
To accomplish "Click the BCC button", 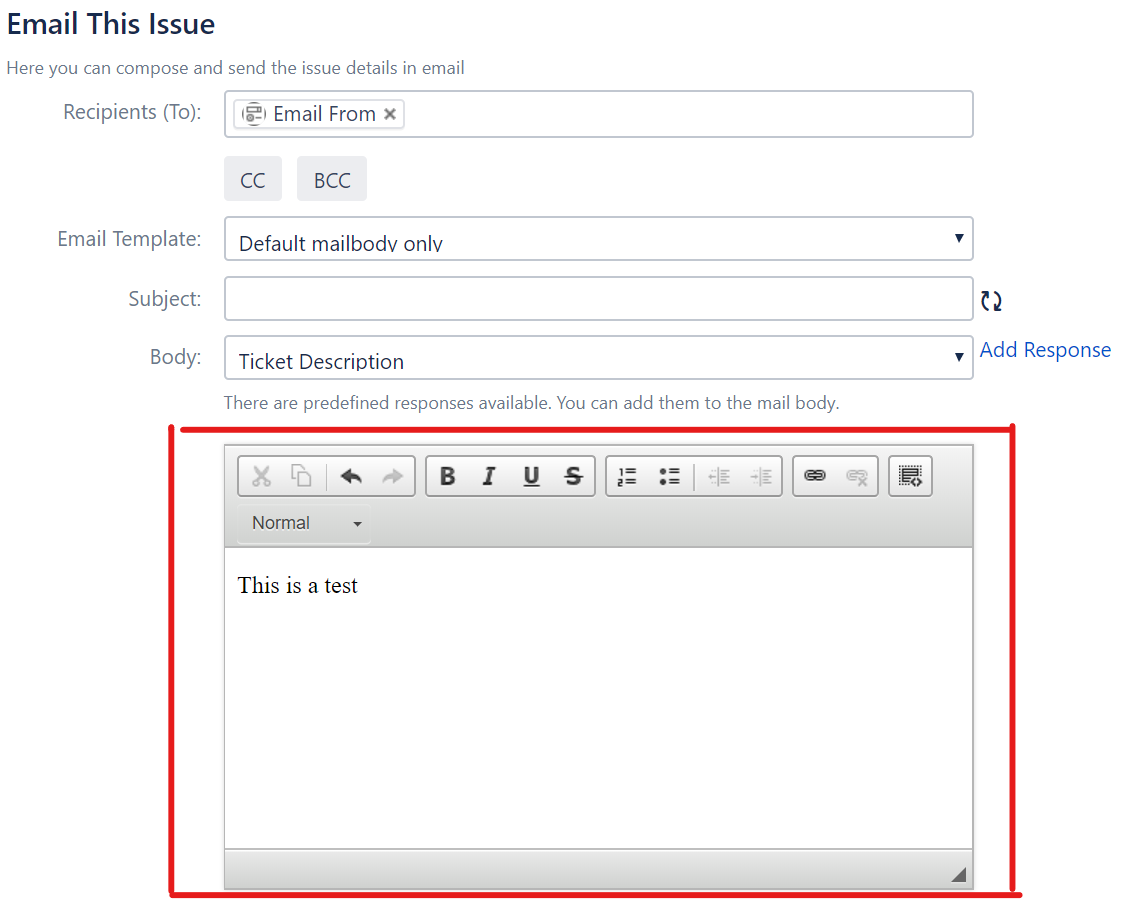I will [332, 179].
